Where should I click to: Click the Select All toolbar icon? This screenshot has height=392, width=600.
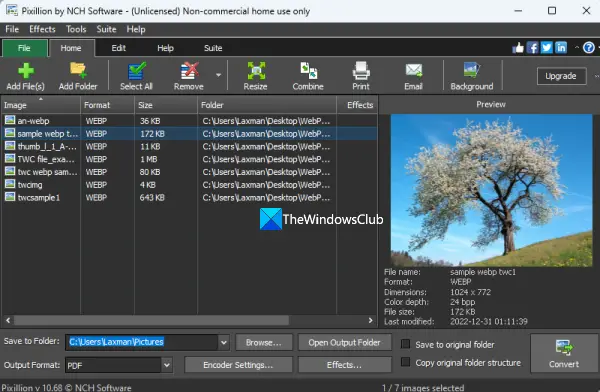click(137, 71)
